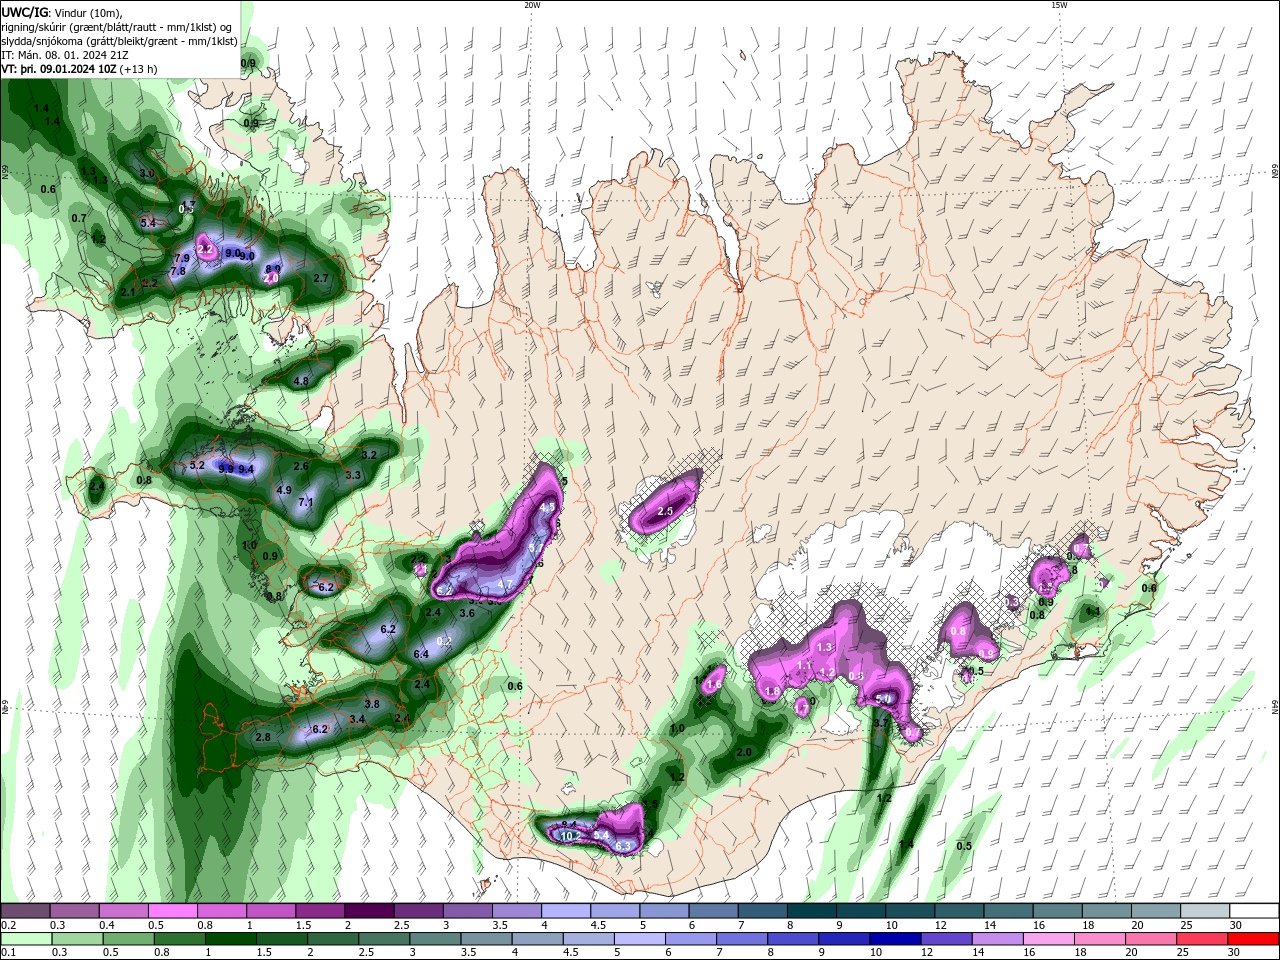Click the lower legend swatch between 12 and 14
The width and height of the screenshot is (1280, 960).
click(x=947, y=939)
